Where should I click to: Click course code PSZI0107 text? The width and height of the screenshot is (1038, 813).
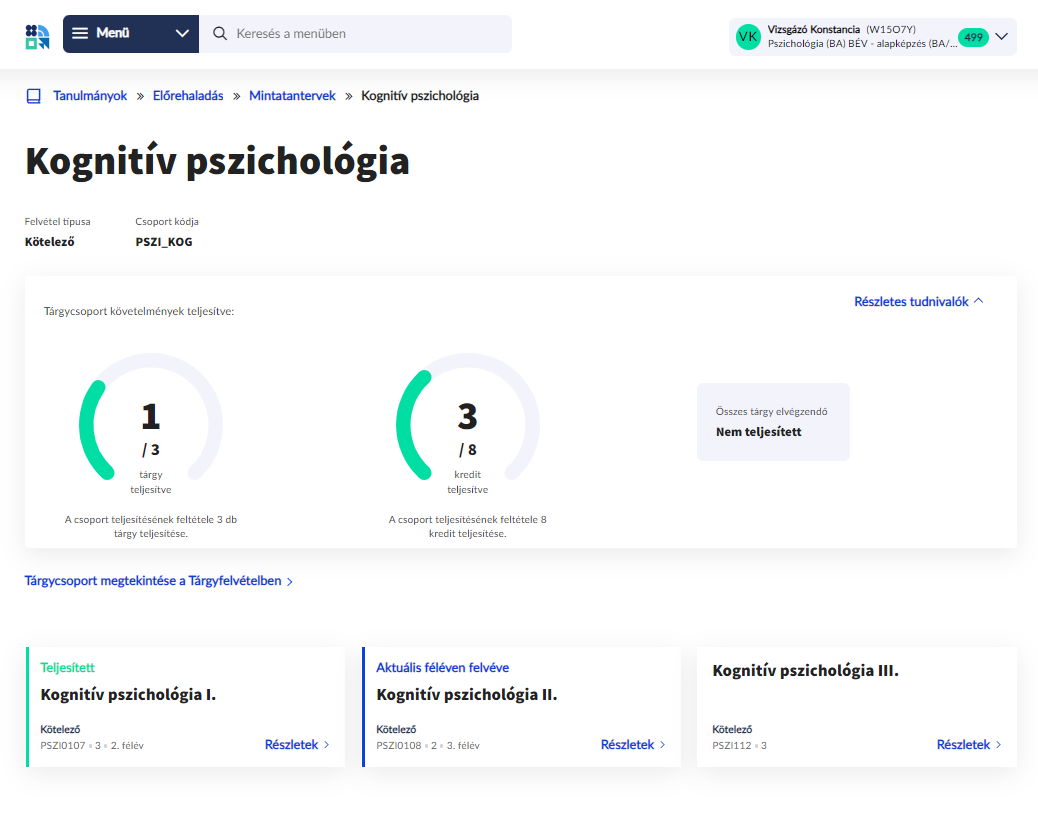coord(63,745)
